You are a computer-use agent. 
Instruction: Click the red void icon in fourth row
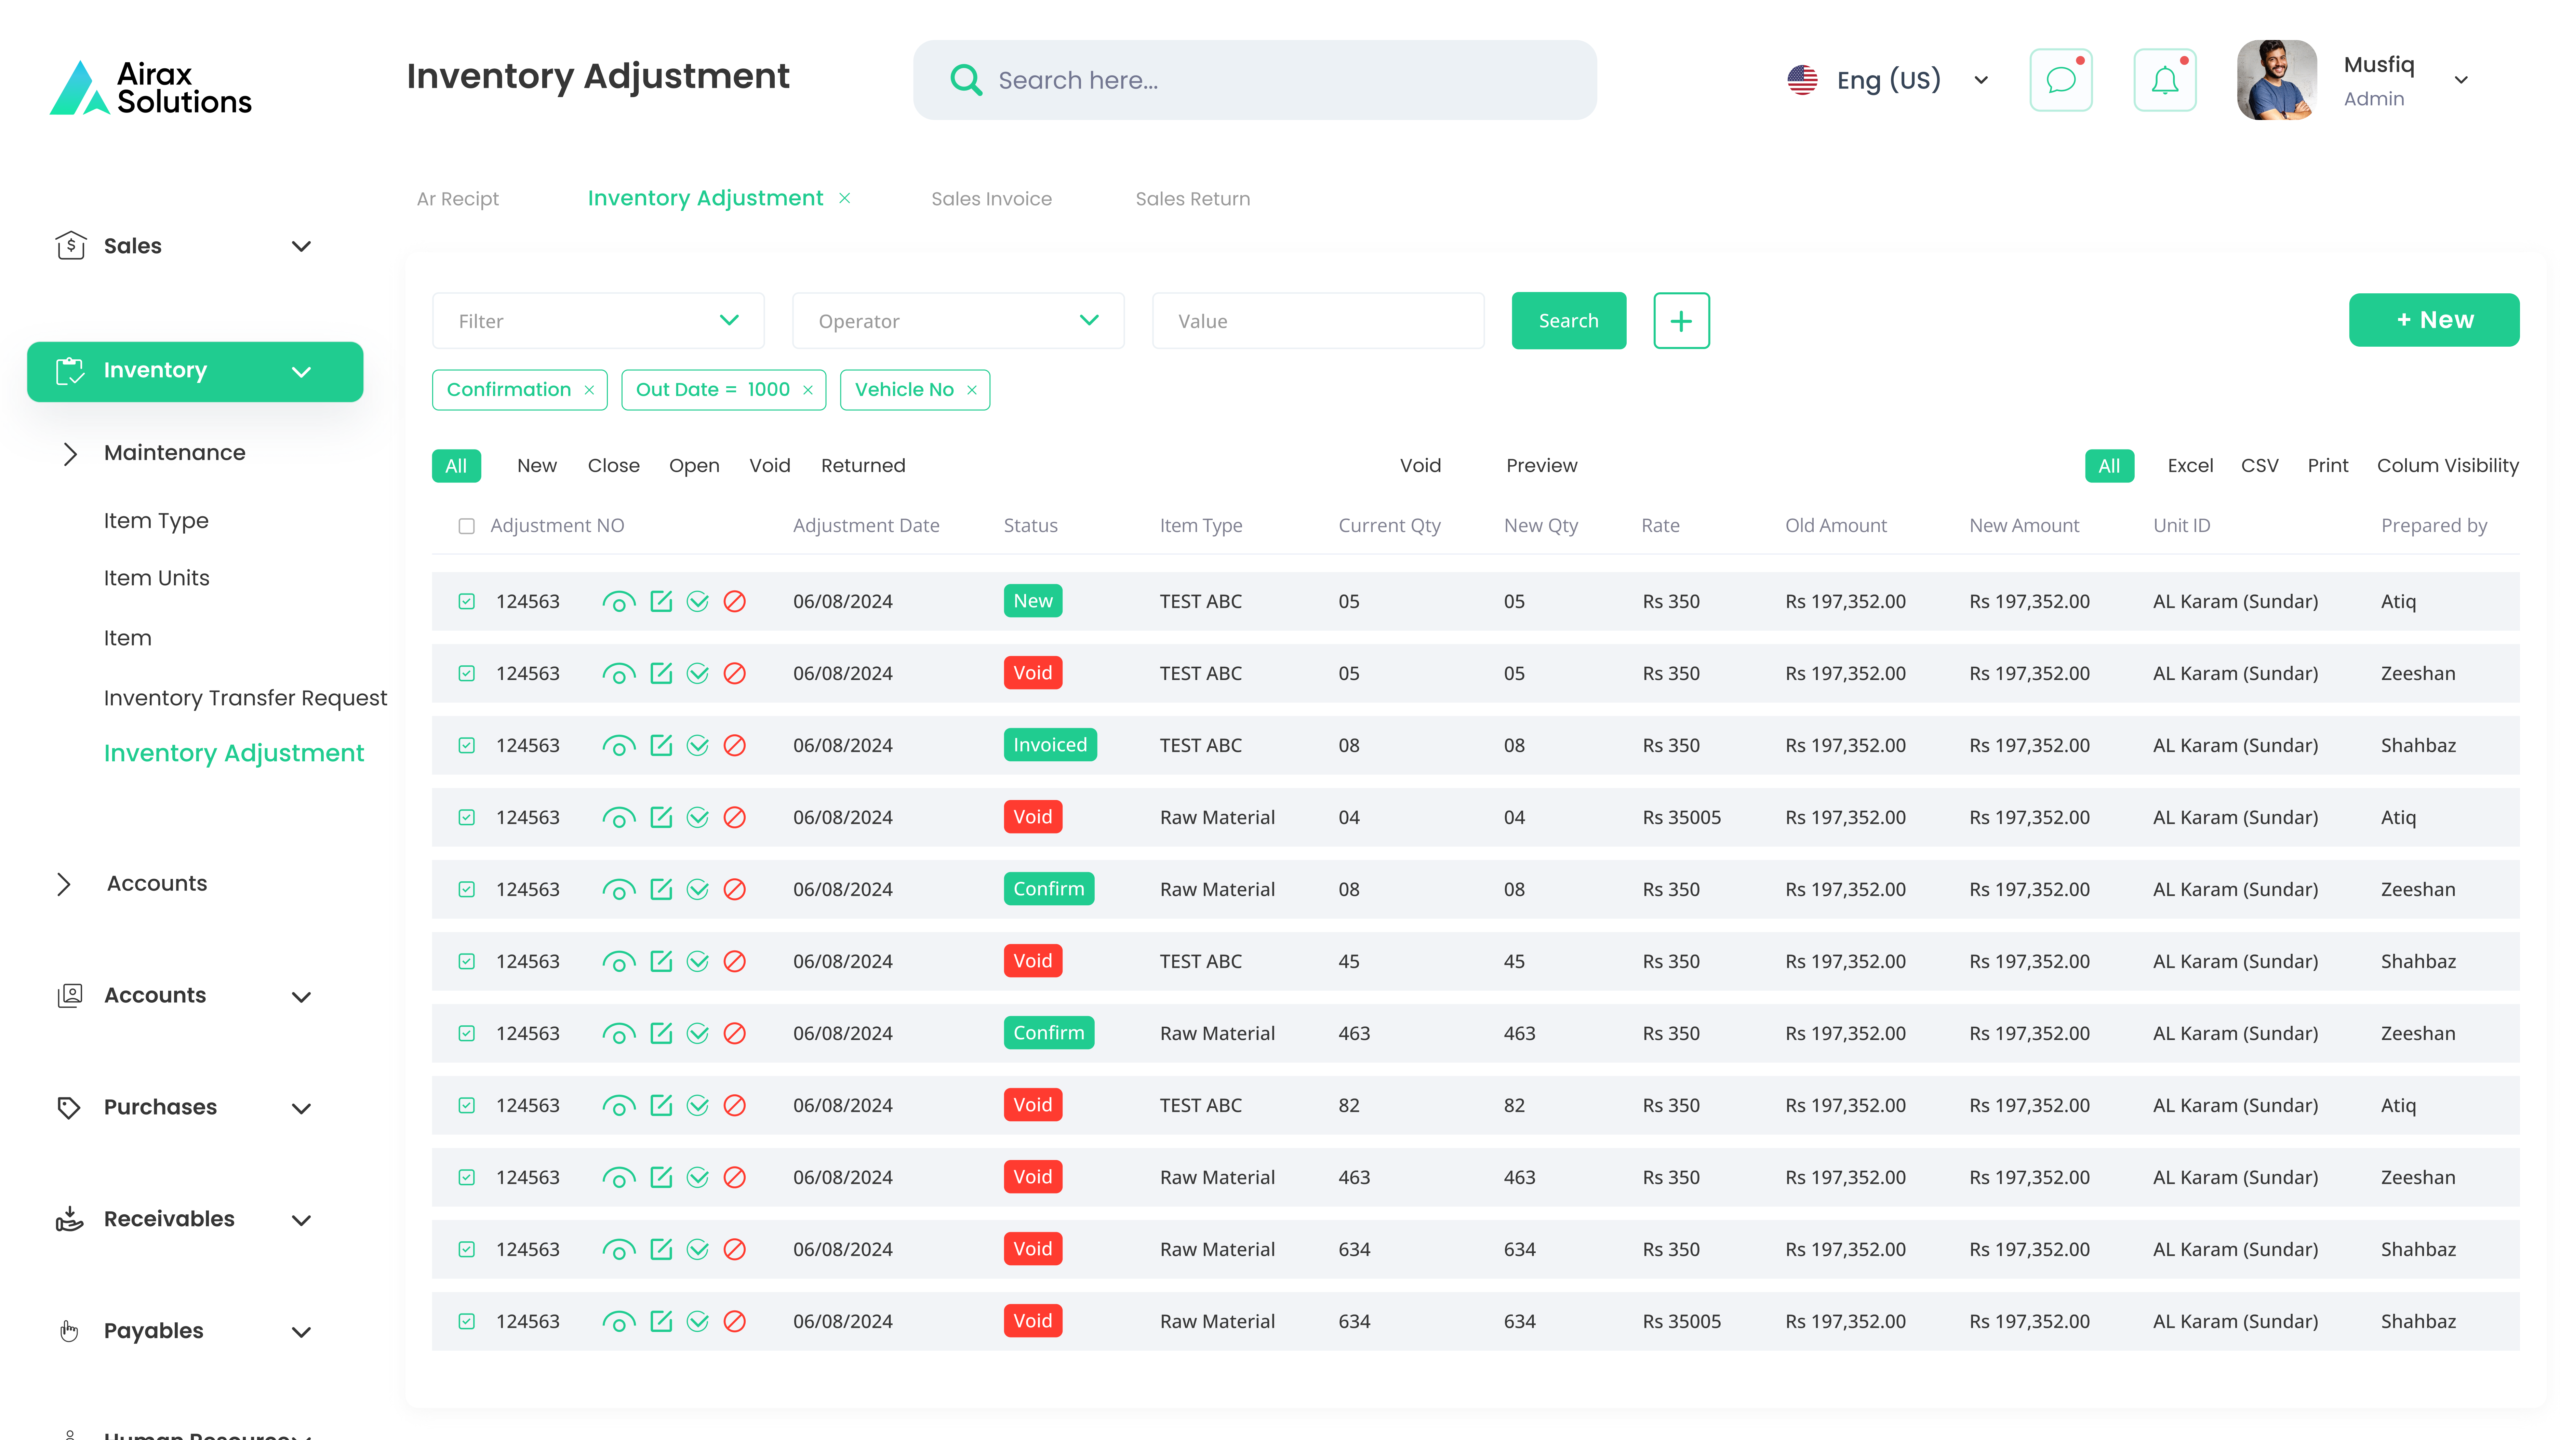tap(734, 817)
